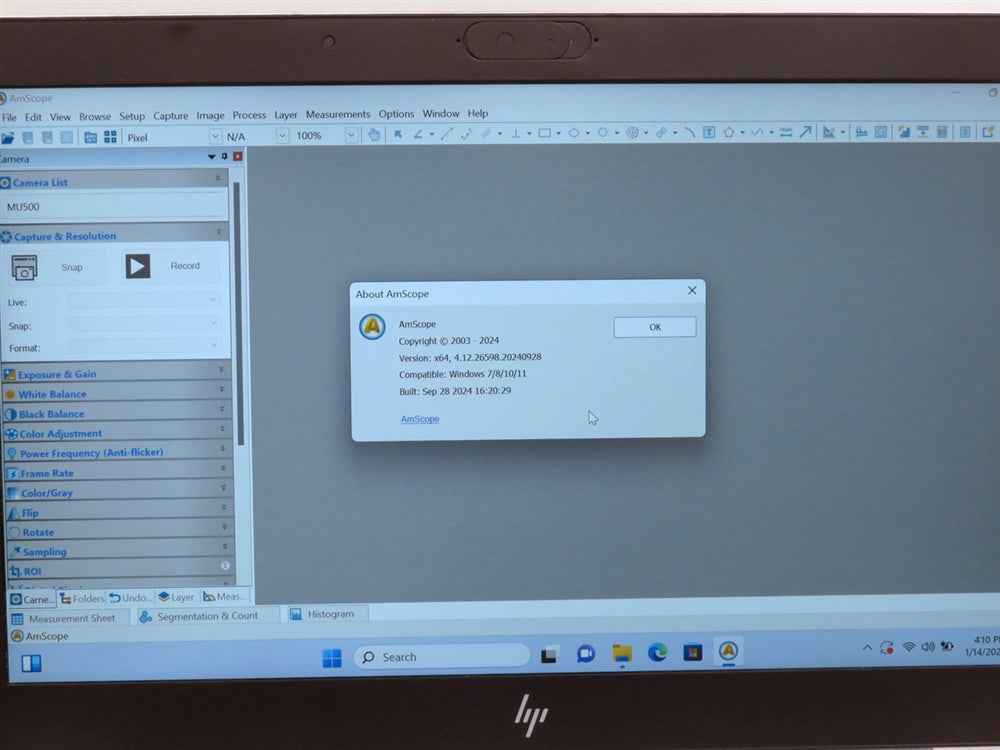The width and height of the screenshot is (1000, 750).
Task: Select the hand pan tool
Action: tap(374, 135)
